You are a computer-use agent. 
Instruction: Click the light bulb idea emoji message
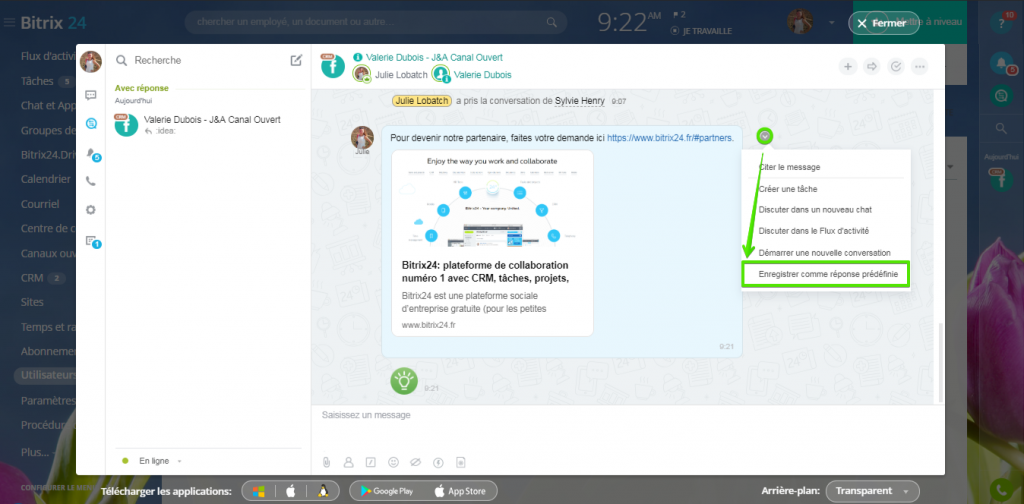404,381
